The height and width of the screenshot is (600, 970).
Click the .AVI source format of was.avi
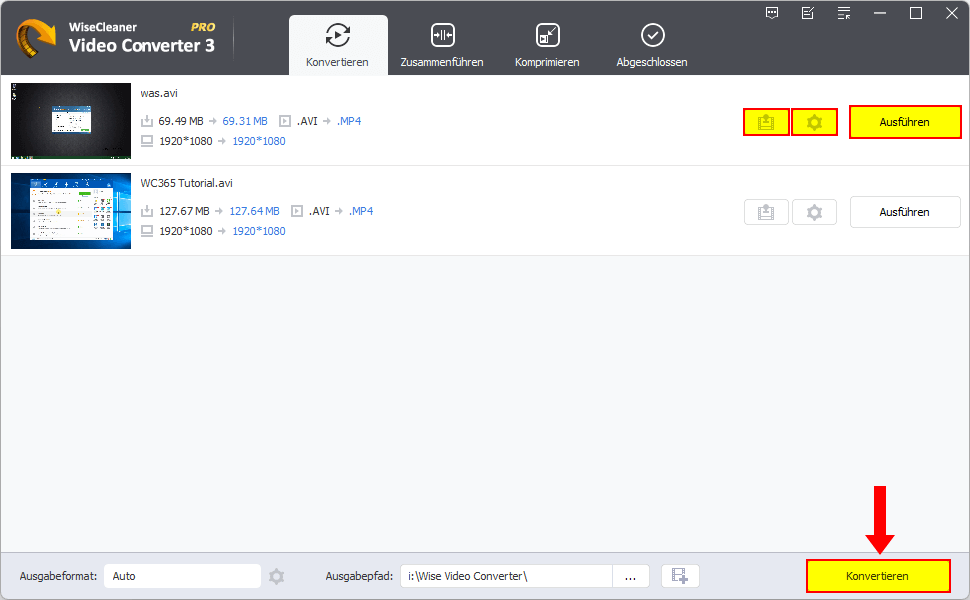coord(307,121)
